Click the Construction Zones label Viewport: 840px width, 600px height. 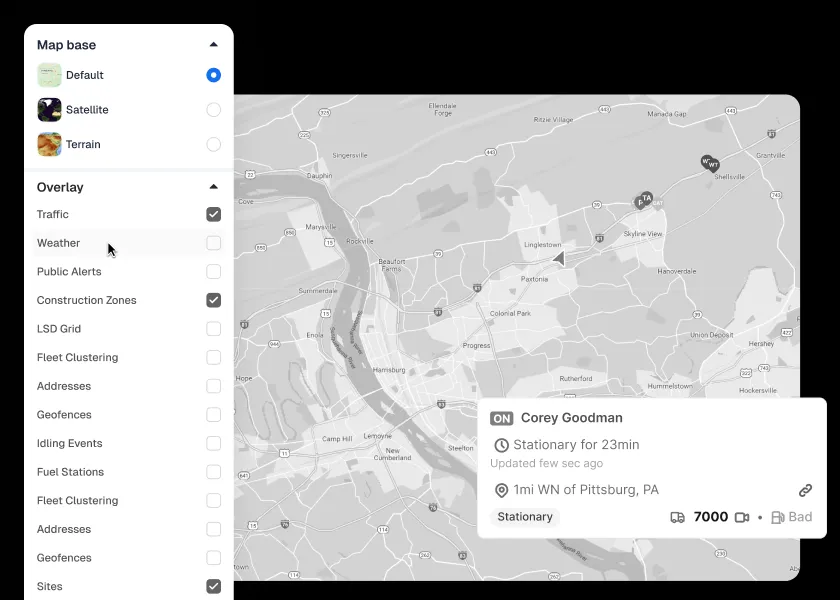86,300
